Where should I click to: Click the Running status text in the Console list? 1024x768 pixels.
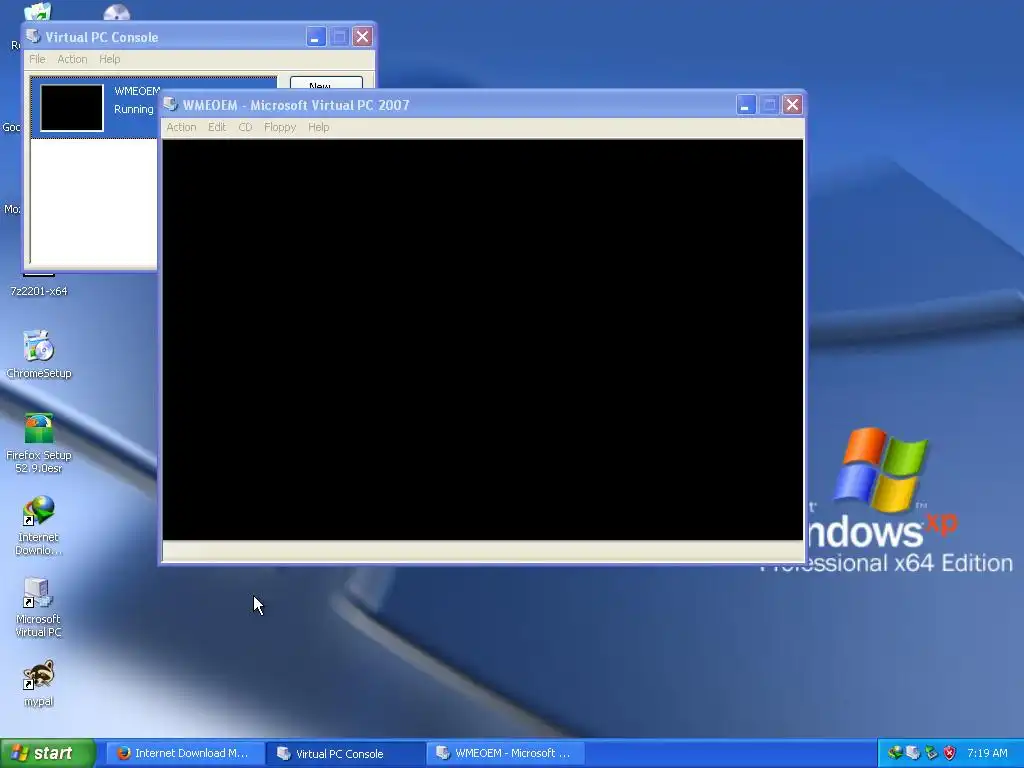tap(134, 109)
